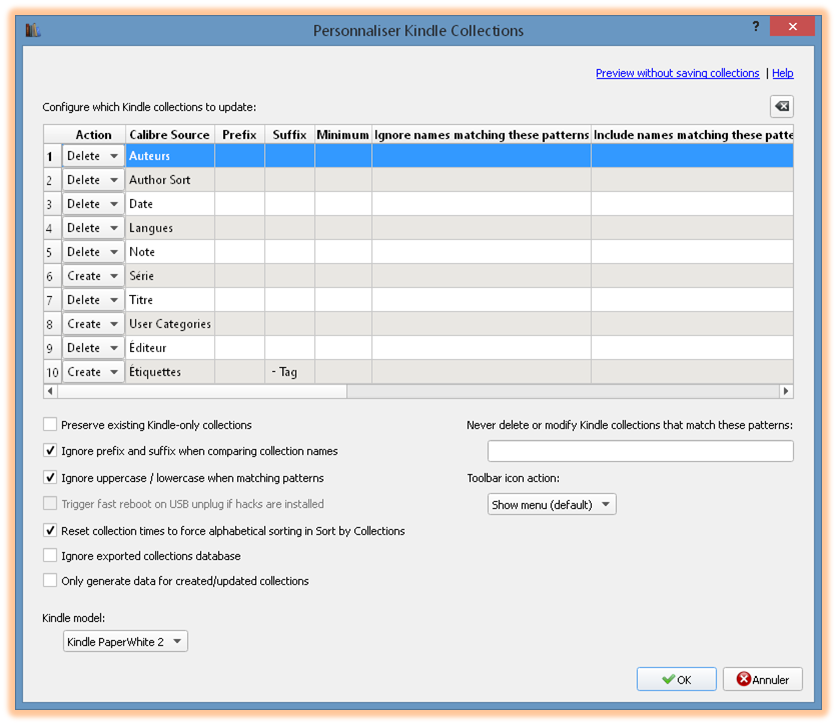Select row header number 1
Viewport: 837px width, 725px height.
pyautogui.click(x=52, y=156)
